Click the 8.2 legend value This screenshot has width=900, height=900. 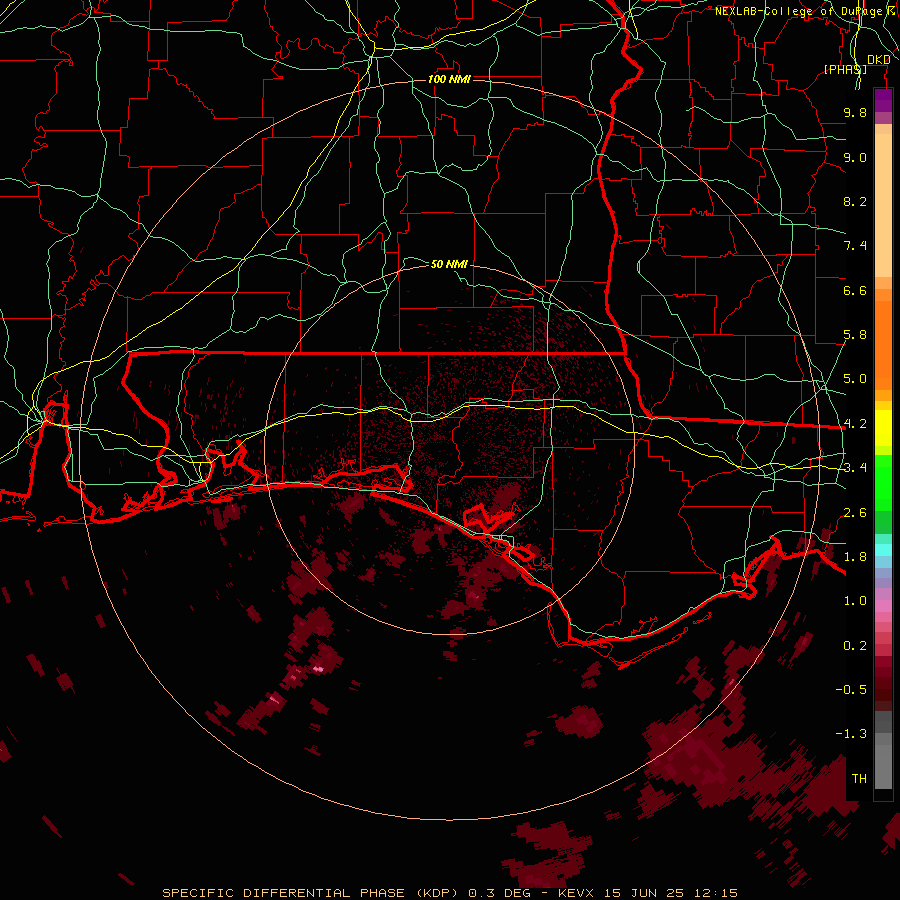click(x=855, y=201)
